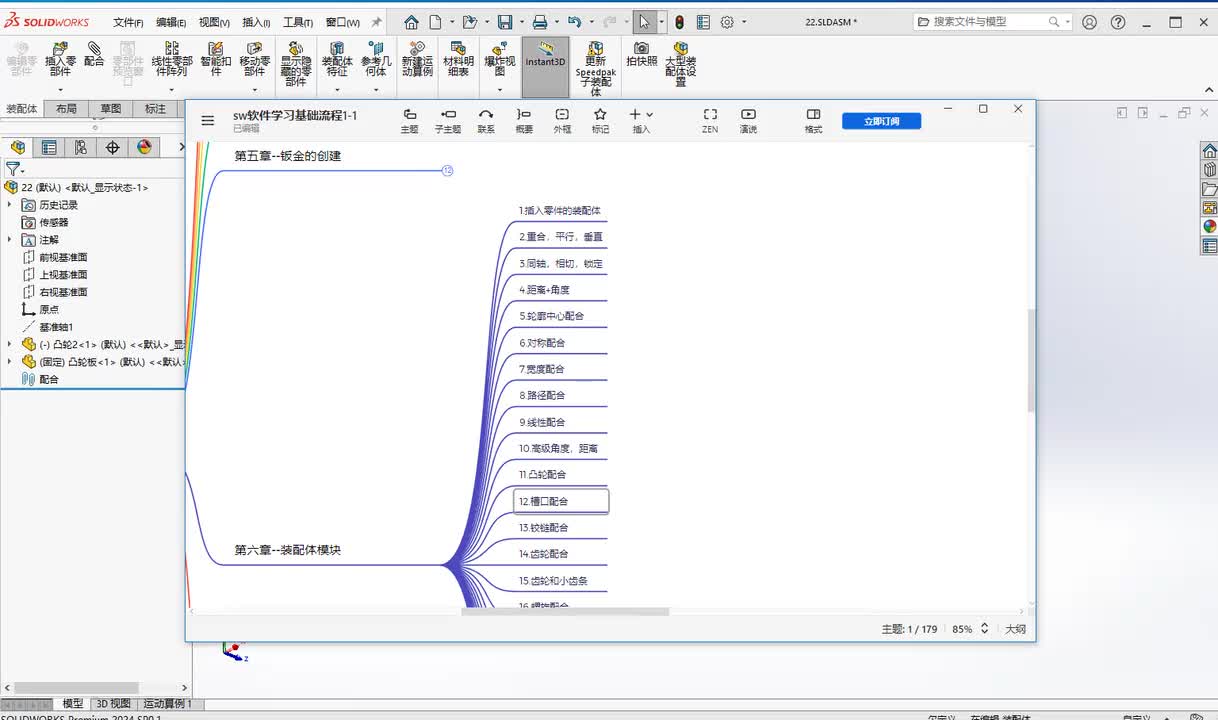
Task: Expand the 凸轮板<1> component node
Action: [x=10, y=362]
